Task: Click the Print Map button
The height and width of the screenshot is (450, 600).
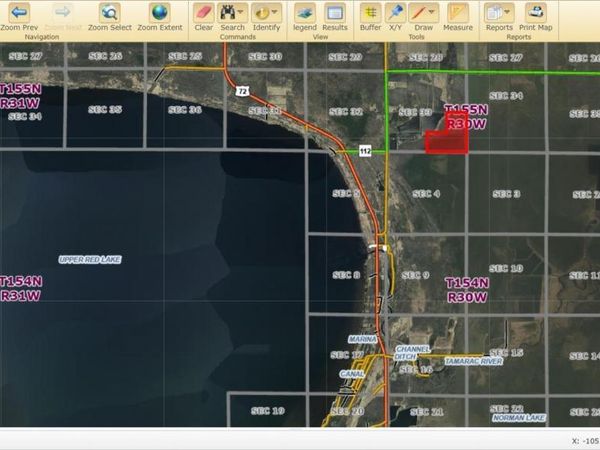Action: click(536, 13)
